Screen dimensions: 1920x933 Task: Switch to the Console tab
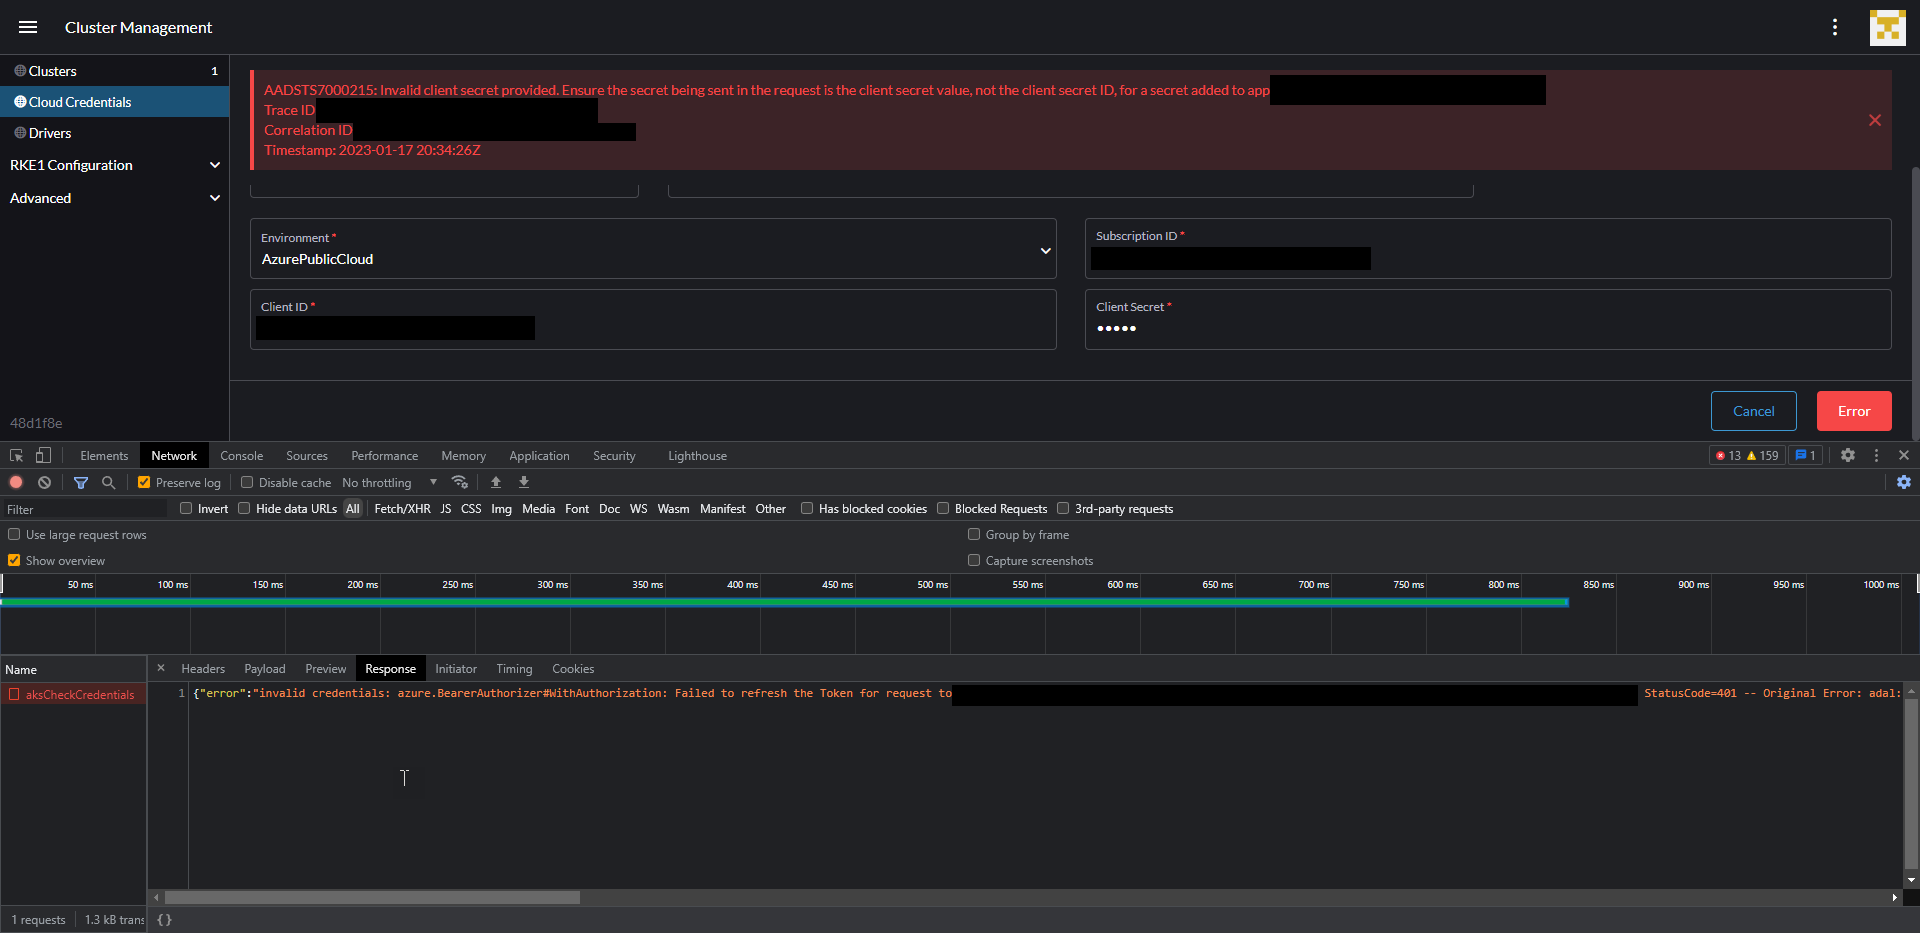click(x=241, y=455)
